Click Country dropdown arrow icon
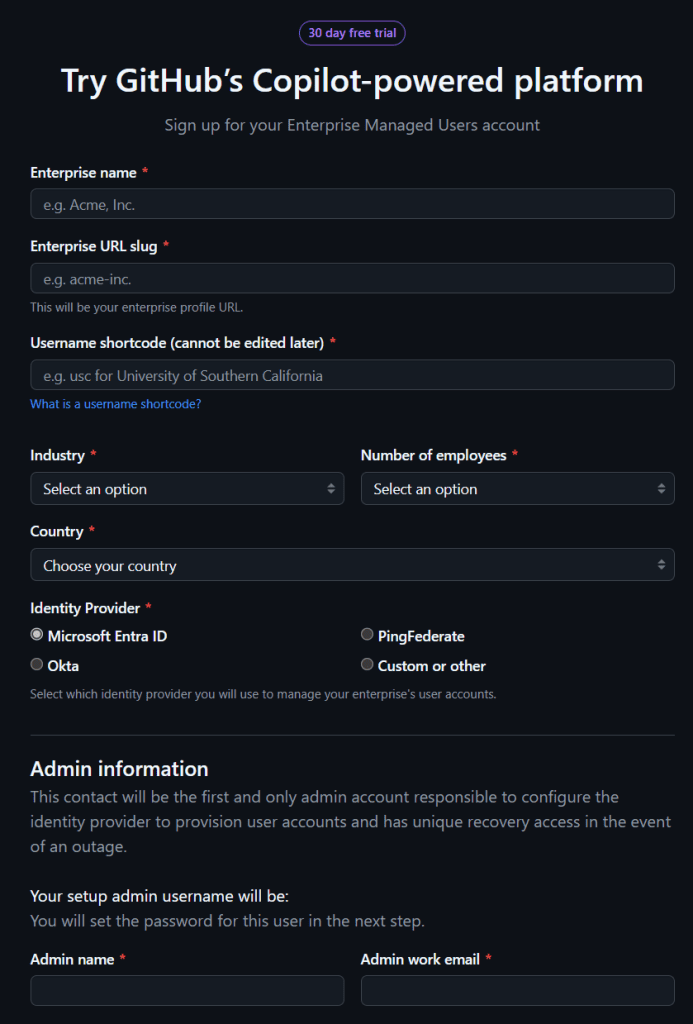 point(661,565)
